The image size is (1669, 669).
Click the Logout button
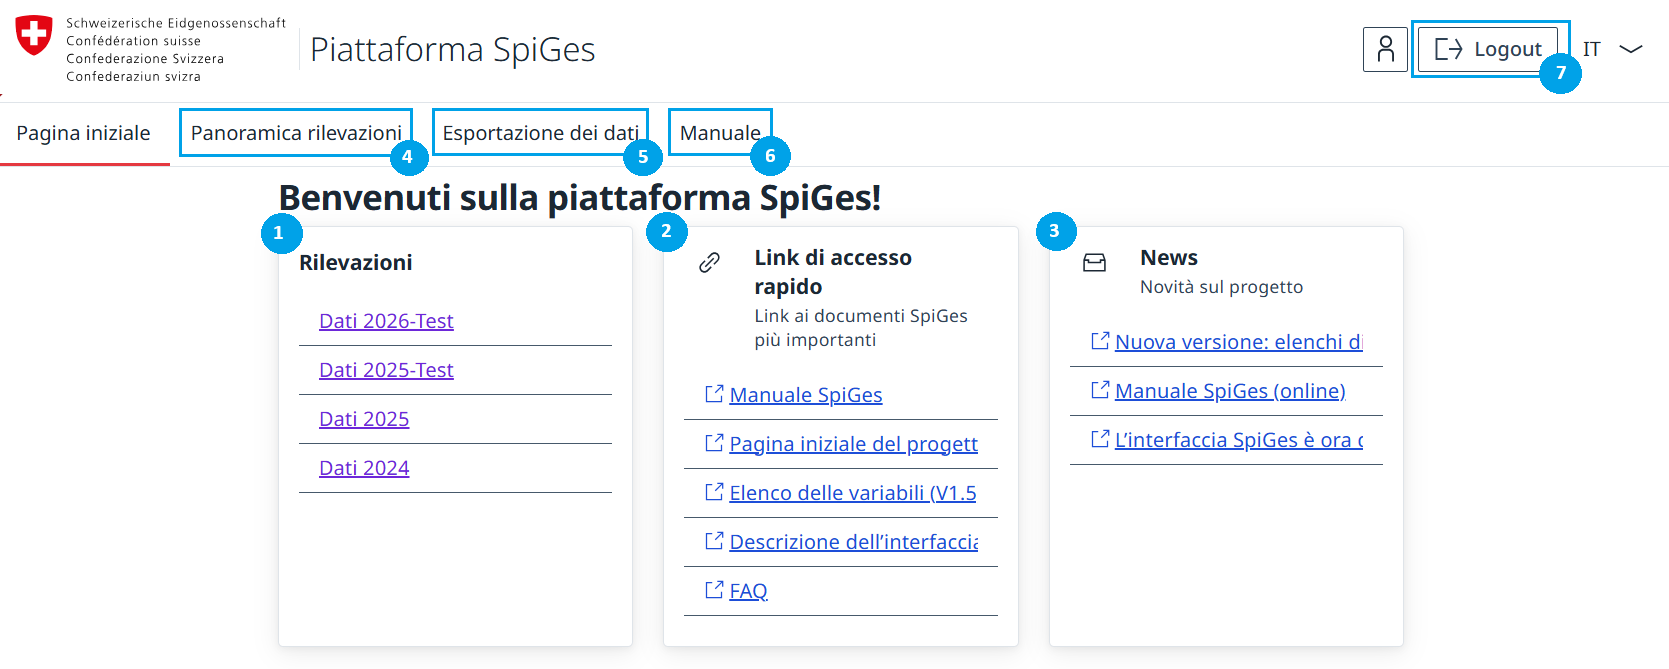coord(1488,49)
